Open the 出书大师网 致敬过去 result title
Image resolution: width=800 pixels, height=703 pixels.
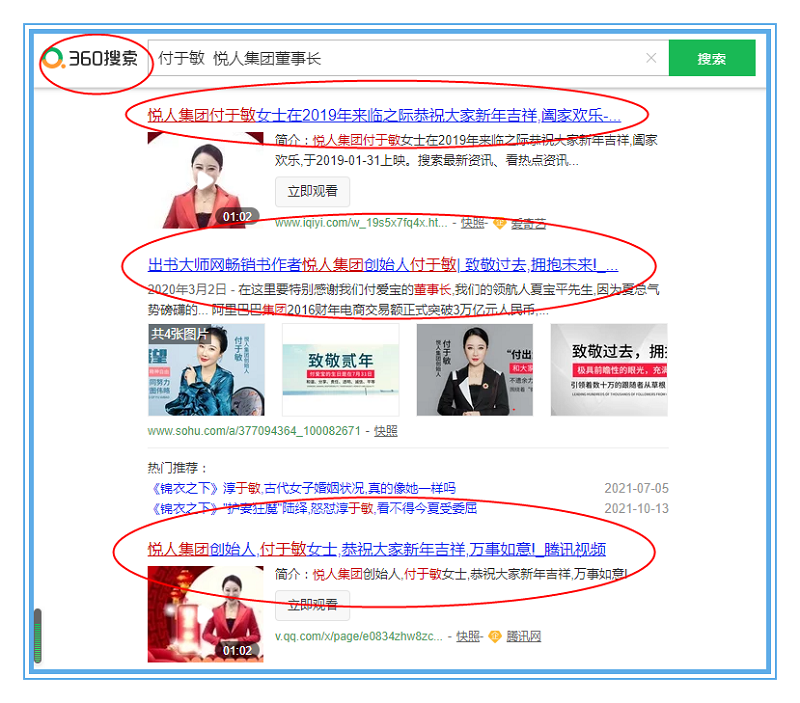click(383, 265)
